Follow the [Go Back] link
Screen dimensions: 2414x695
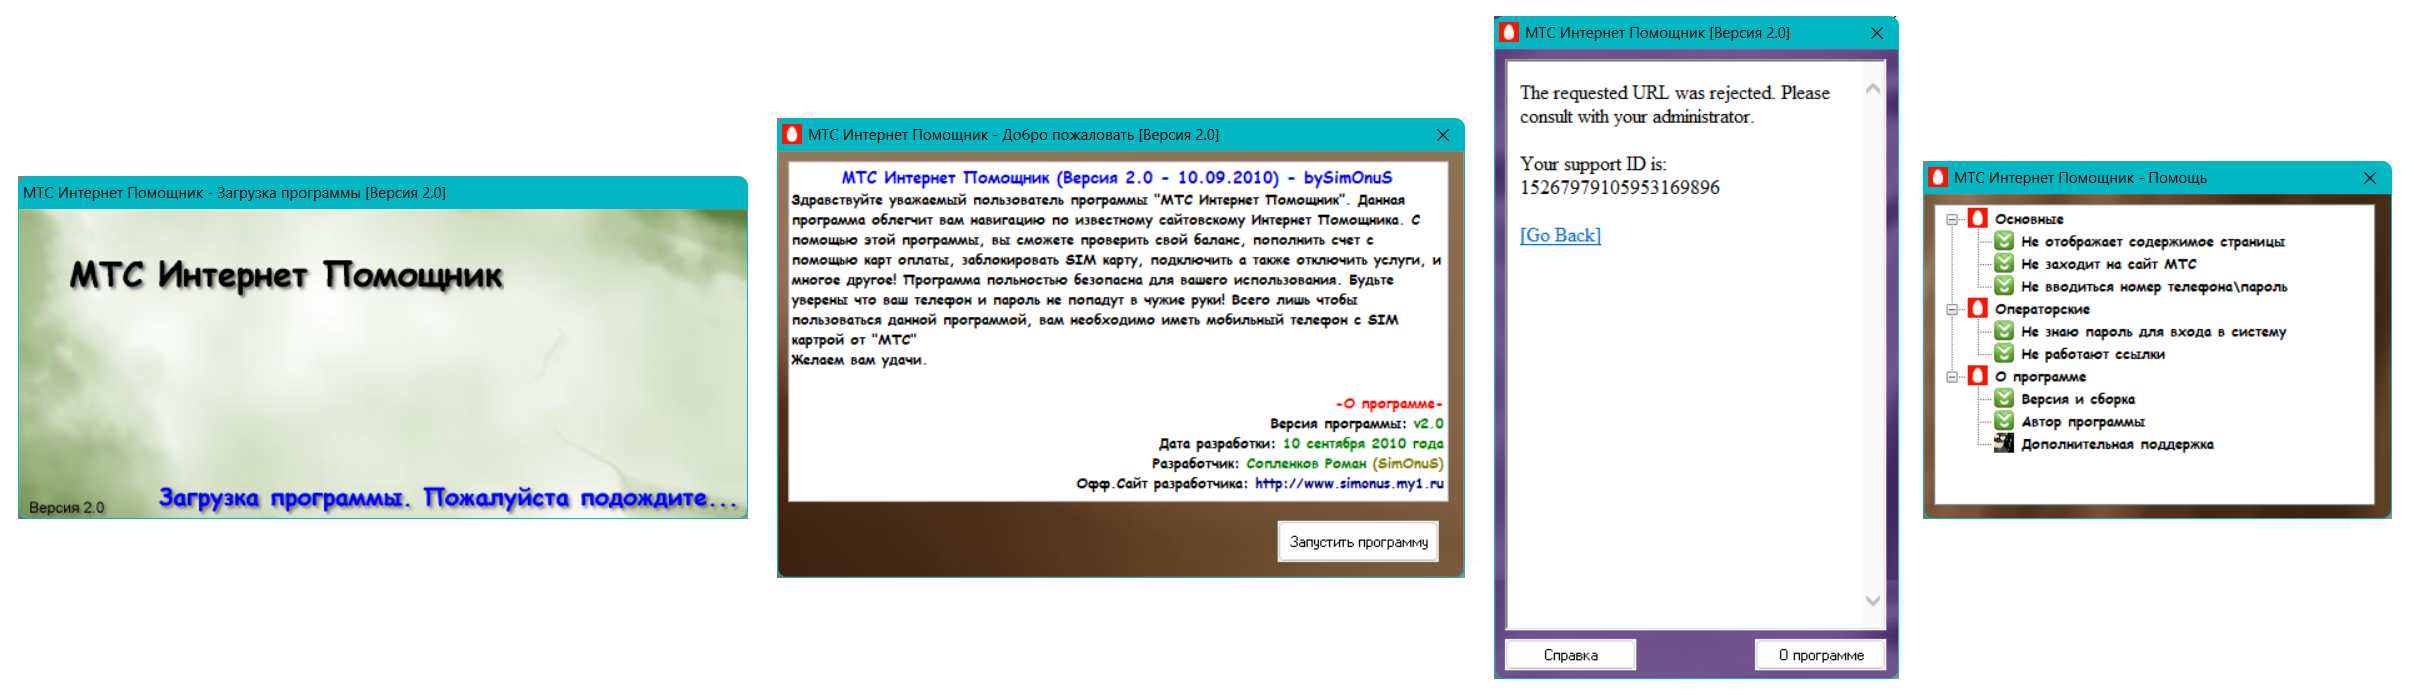tap(1560, 235)
